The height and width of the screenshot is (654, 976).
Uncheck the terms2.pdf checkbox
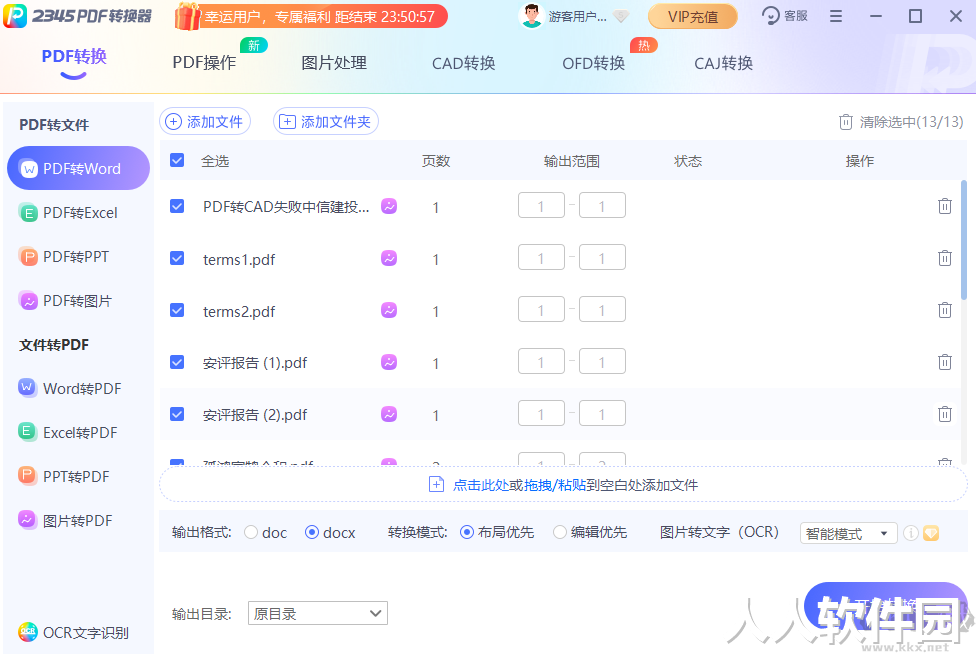[177, 310]
